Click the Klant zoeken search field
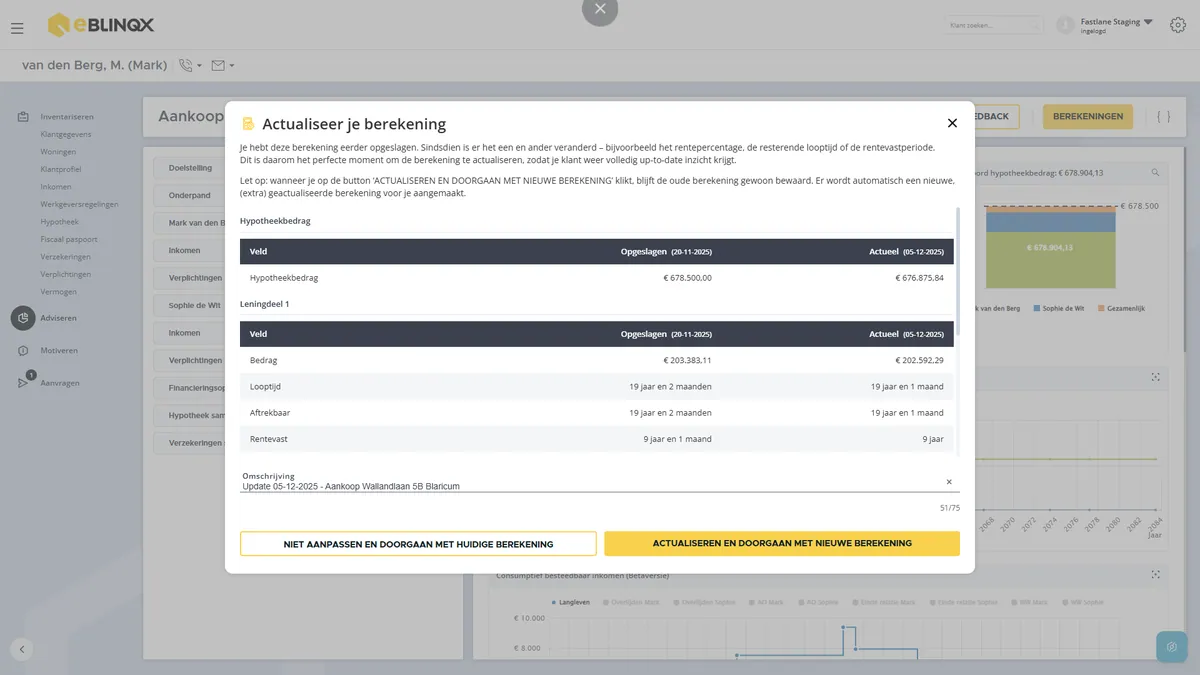The height and width of the screenshot is (675, 1200). tap(994, 25)
